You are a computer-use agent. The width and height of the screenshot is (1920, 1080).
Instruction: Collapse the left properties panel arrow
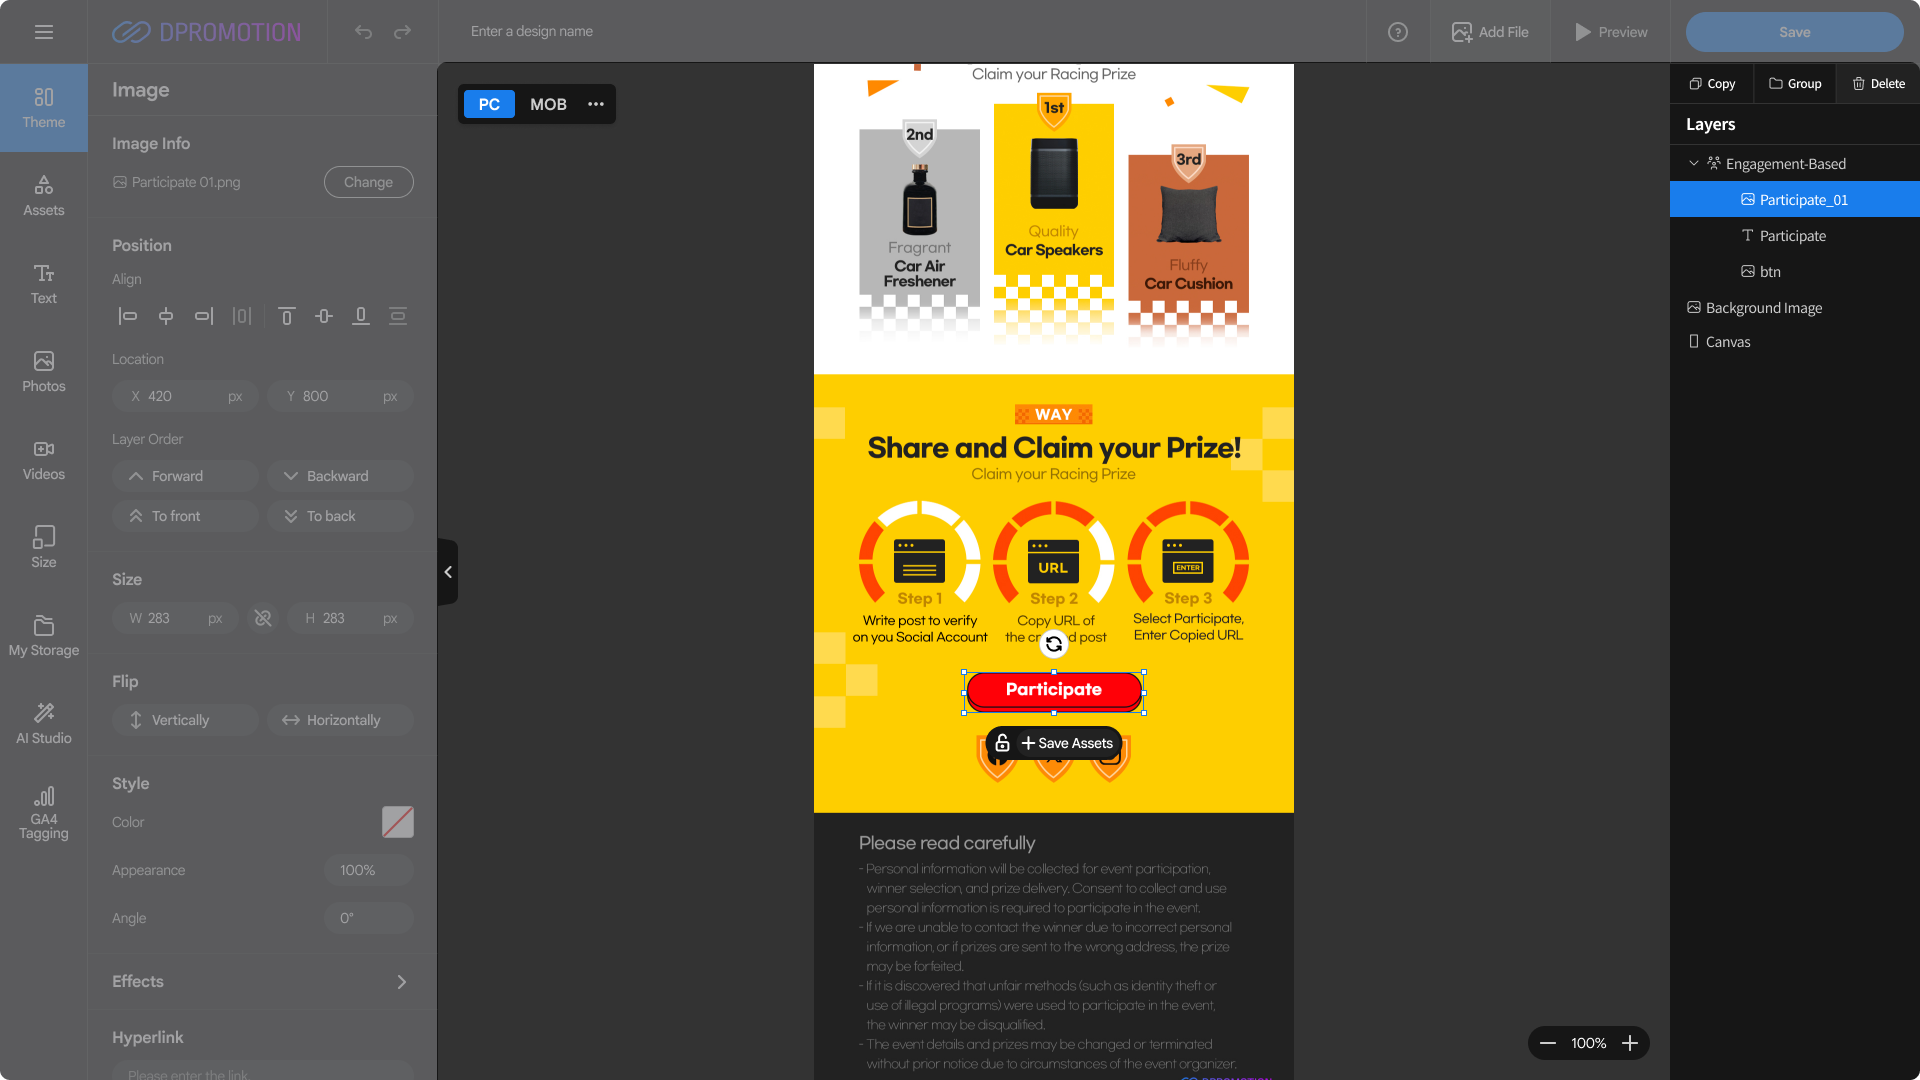[448, 572]
